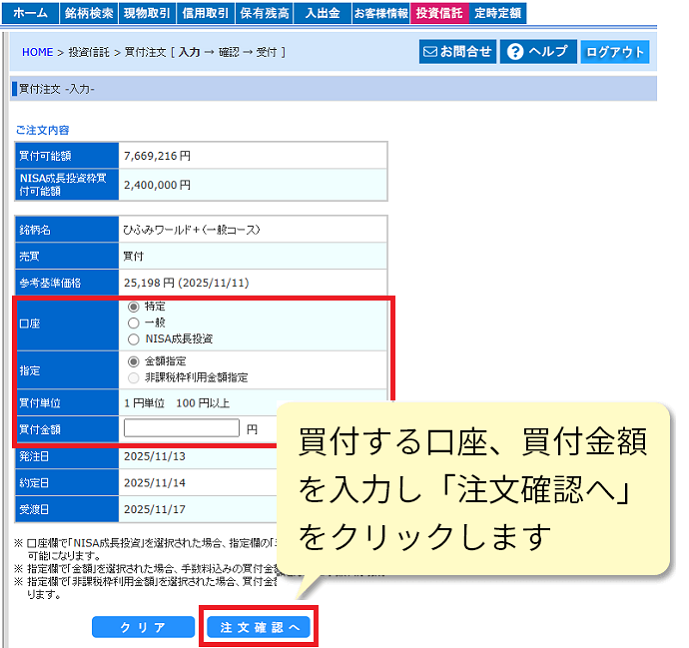Image resolution: width=689 pixels, height=648 pixels.
Task: Click the 買付金額 input field
Action: click(182, 428)
